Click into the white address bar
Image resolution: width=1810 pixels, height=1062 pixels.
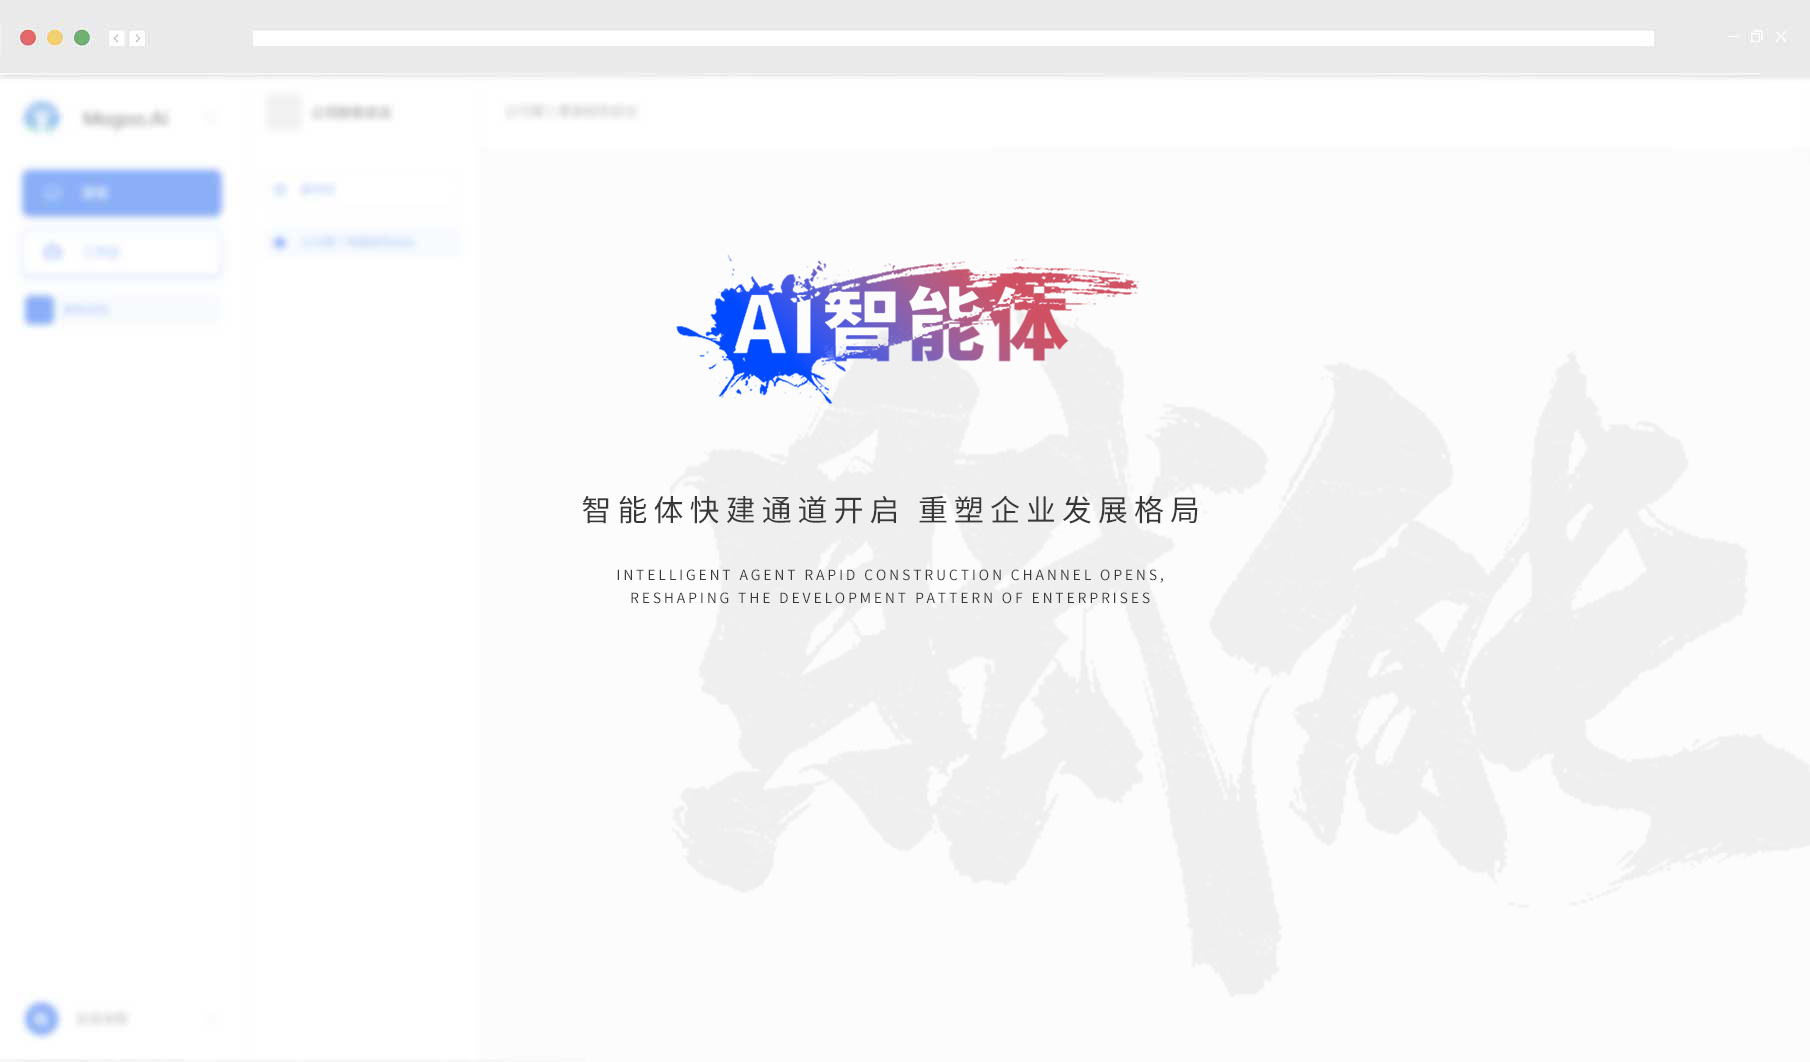(x=952, y=38)
